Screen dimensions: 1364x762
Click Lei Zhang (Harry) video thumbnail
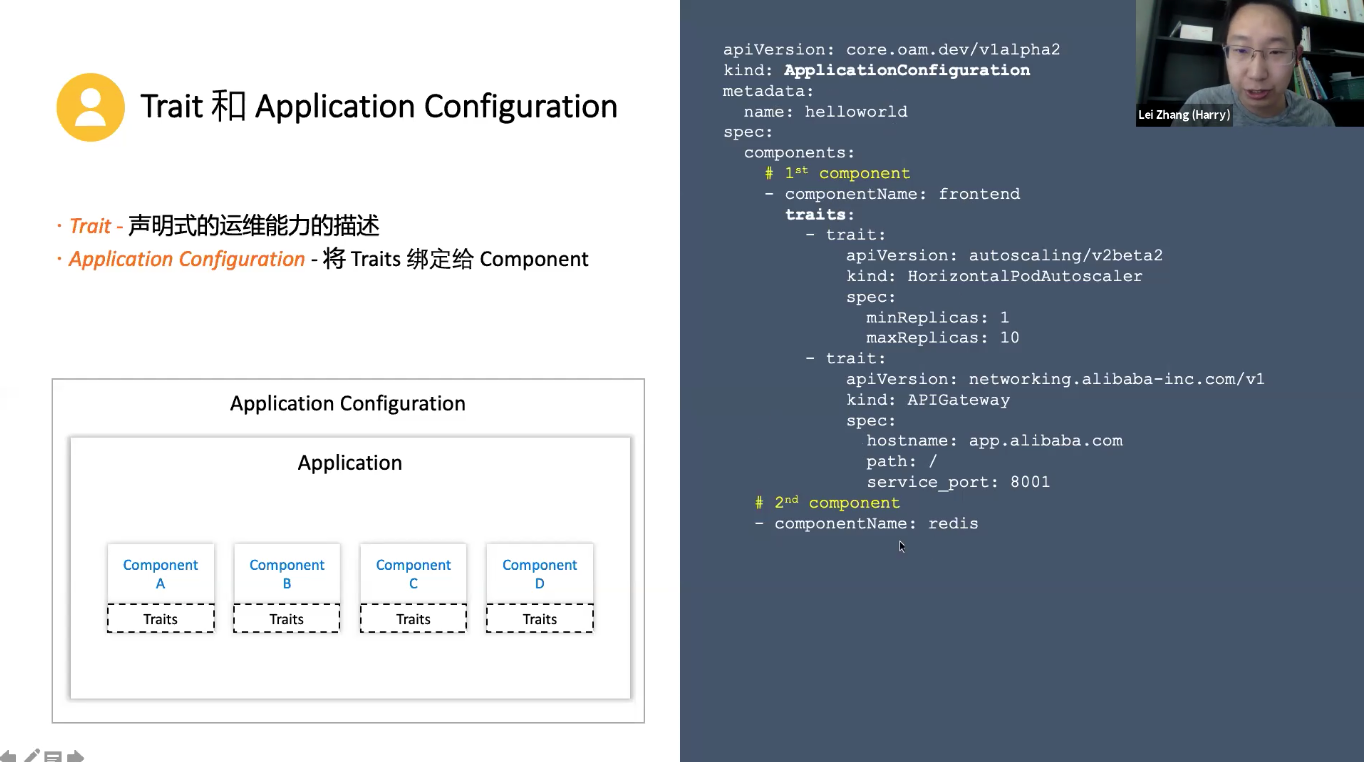point(1249,63)
